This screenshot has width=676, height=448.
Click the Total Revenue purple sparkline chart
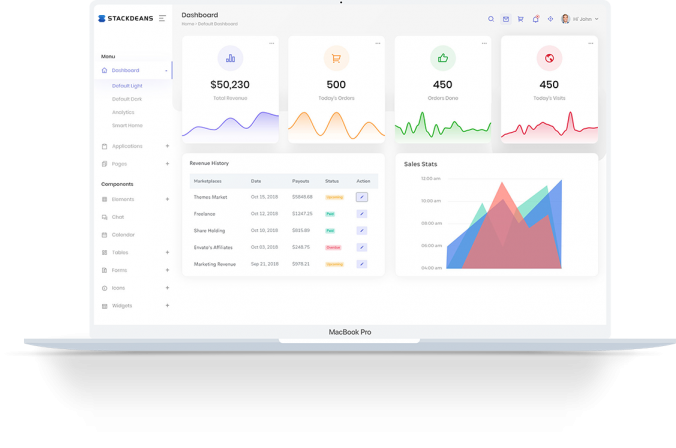coord(230,126)
